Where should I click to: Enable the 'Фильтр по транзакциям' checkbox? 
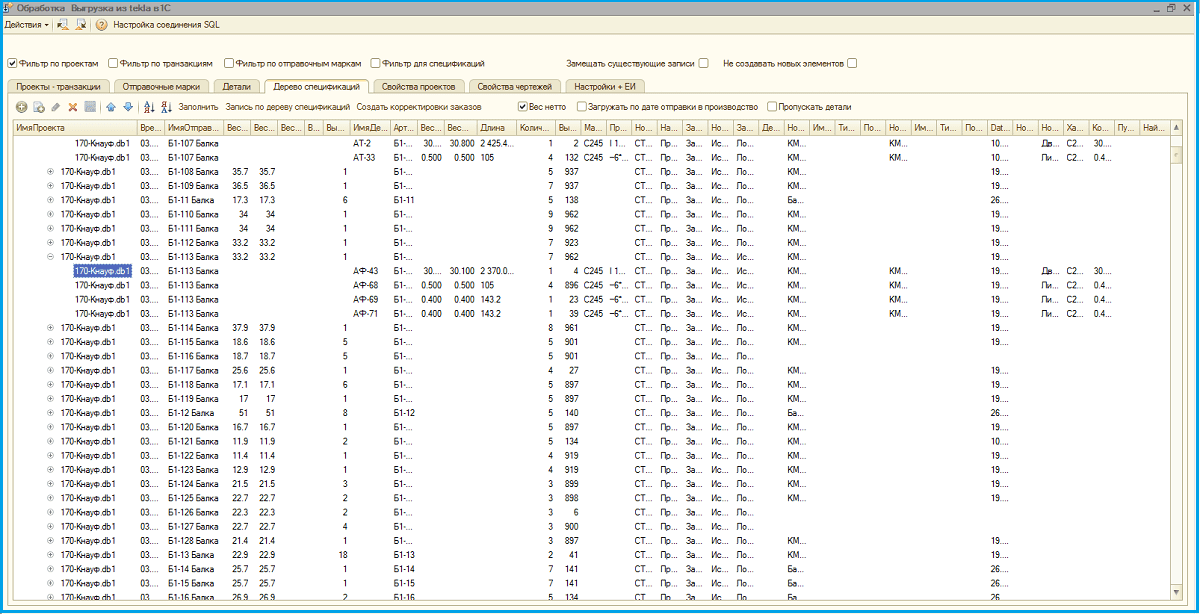pyautogui.click(x=113, y=63)
